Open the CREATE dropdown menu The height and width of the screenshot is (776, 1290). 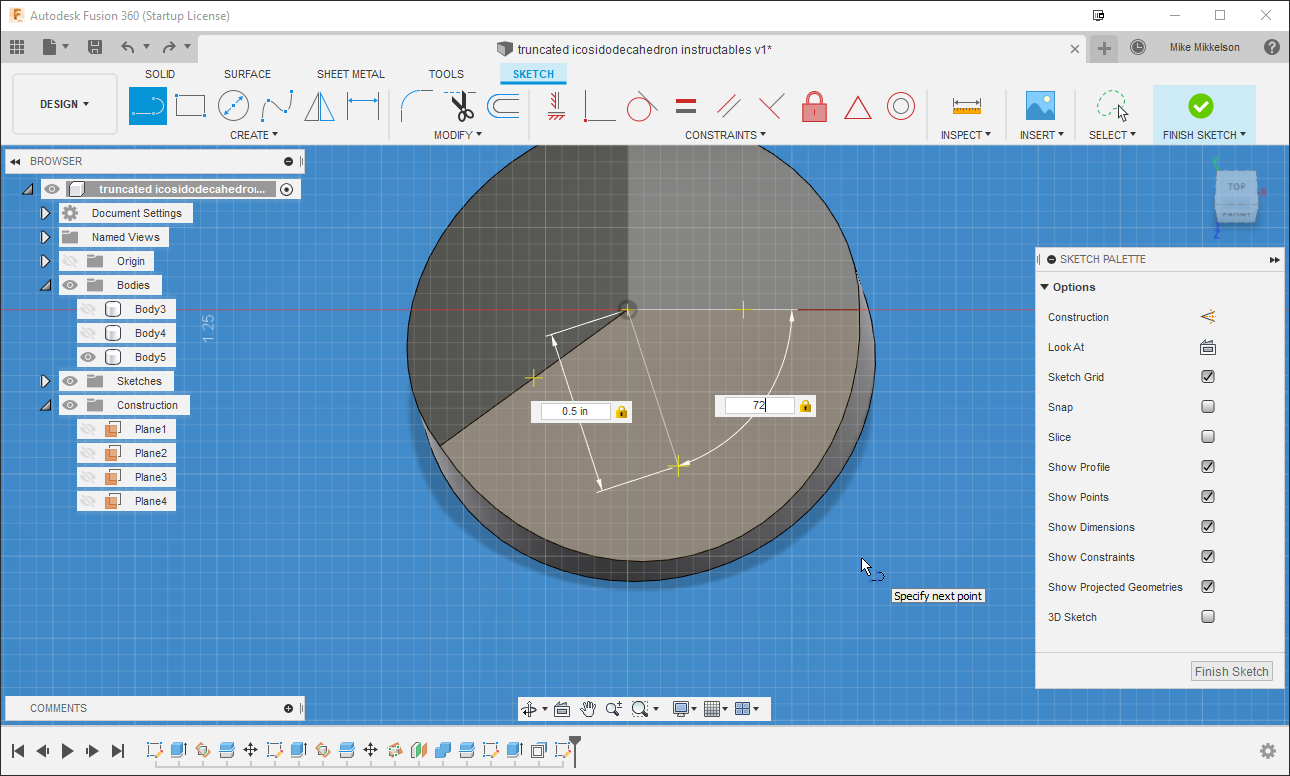253,134
